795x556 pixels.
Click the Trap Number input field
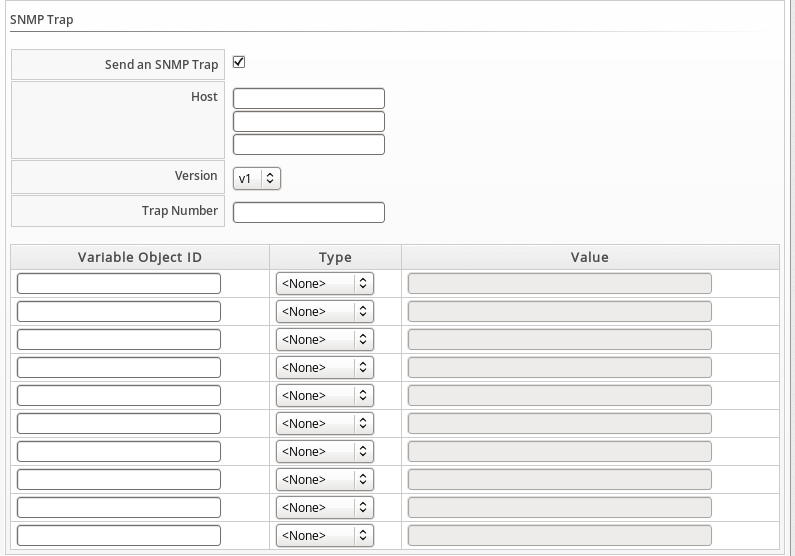308,212
